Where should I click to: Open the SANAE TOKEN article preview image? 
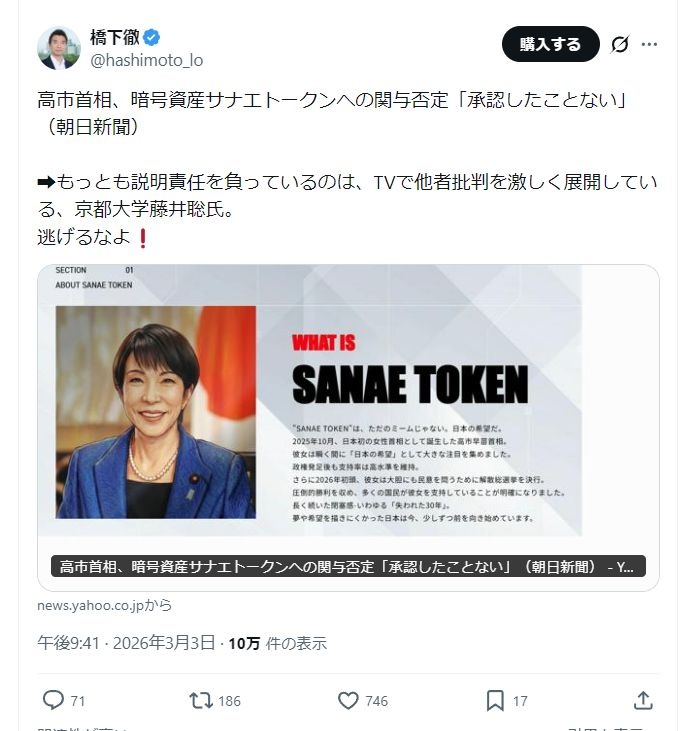[x=348, y=400]
